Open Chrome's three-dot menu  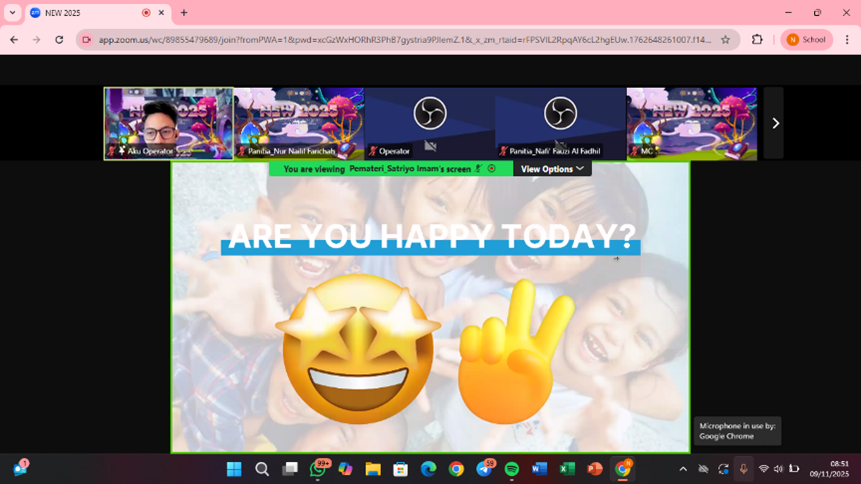(x=846, y=40)
